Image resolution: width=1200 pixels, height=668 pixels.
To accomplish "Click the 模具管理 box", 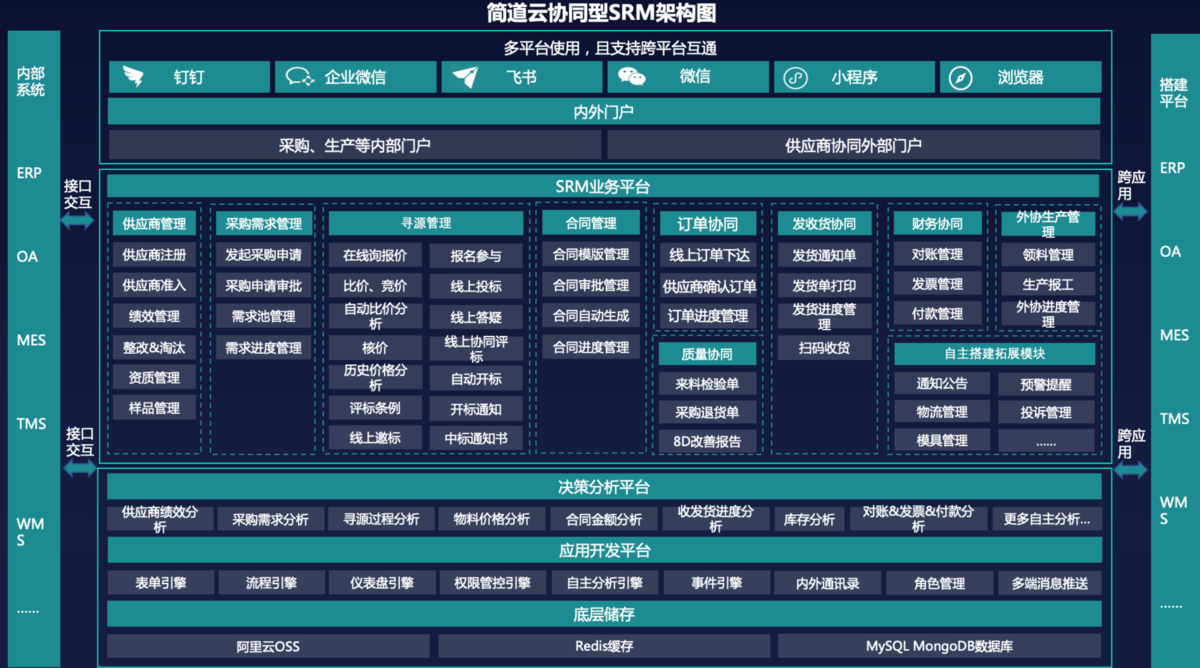I will tap(942, 440).
